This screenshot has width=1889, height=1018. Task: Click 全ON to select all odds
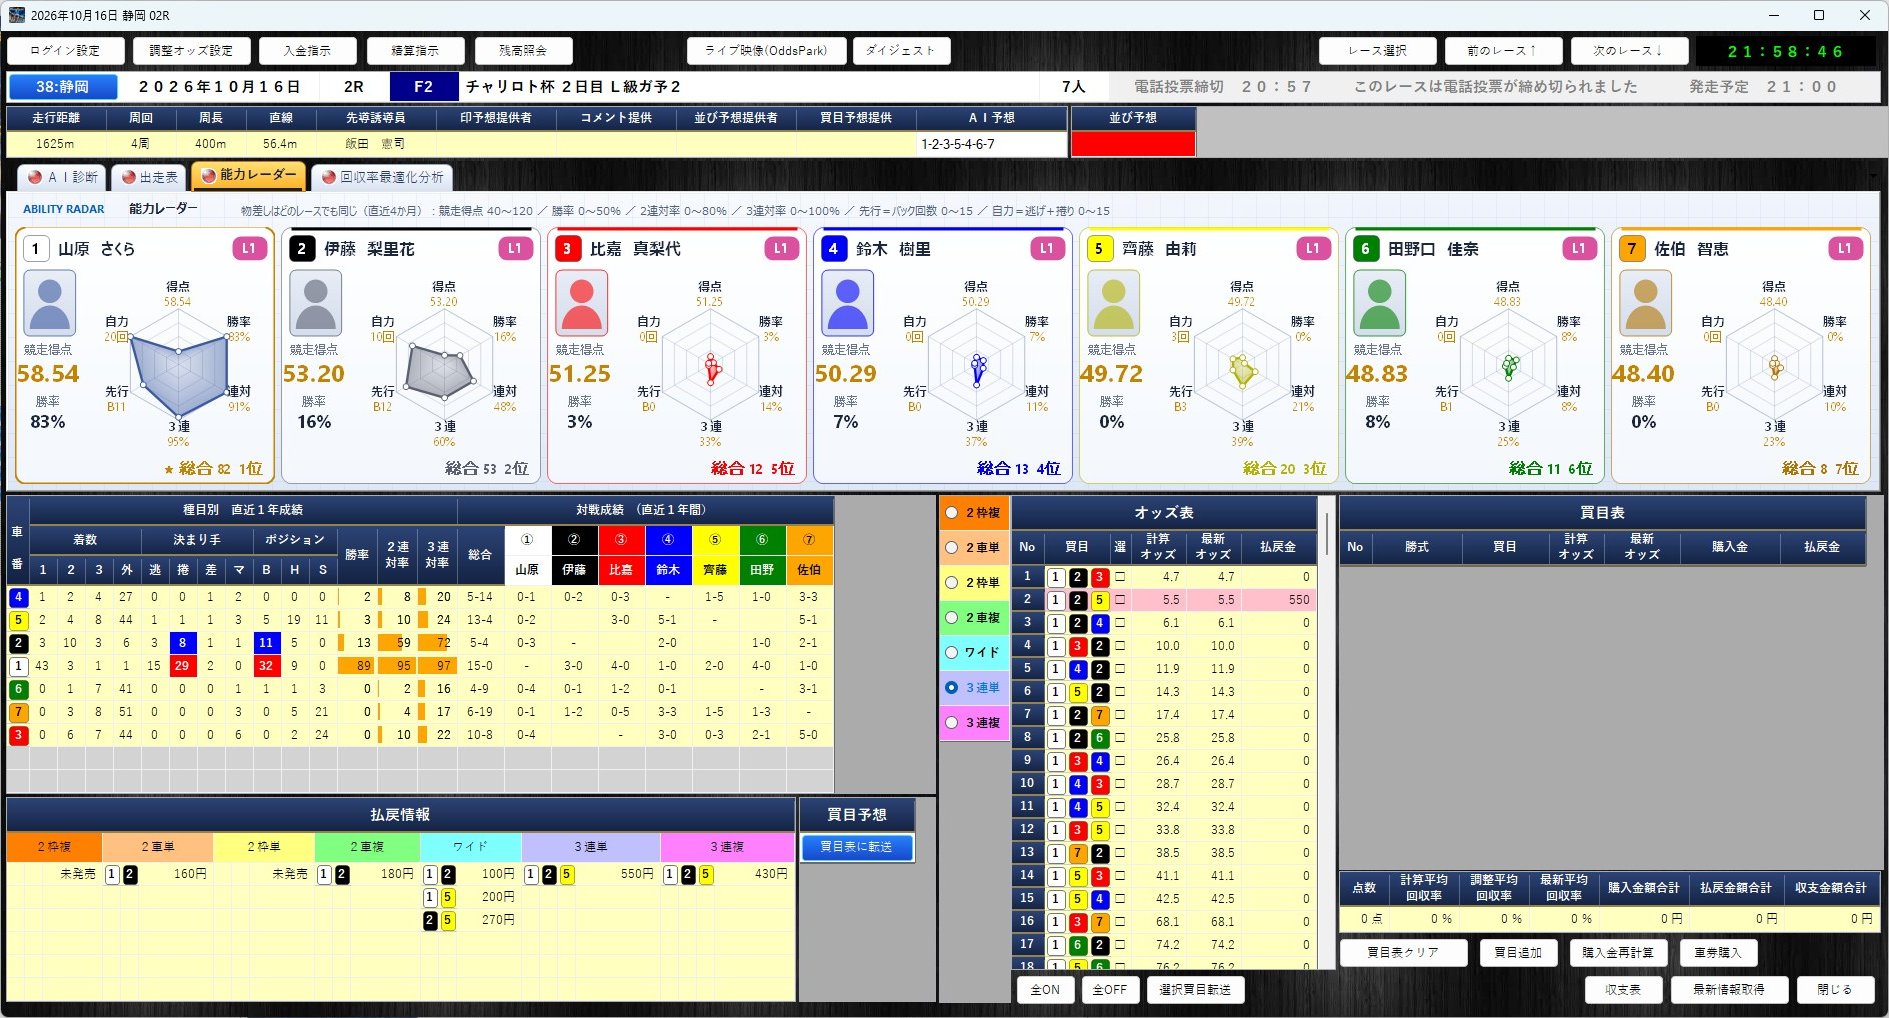[x=1045, y=990]
